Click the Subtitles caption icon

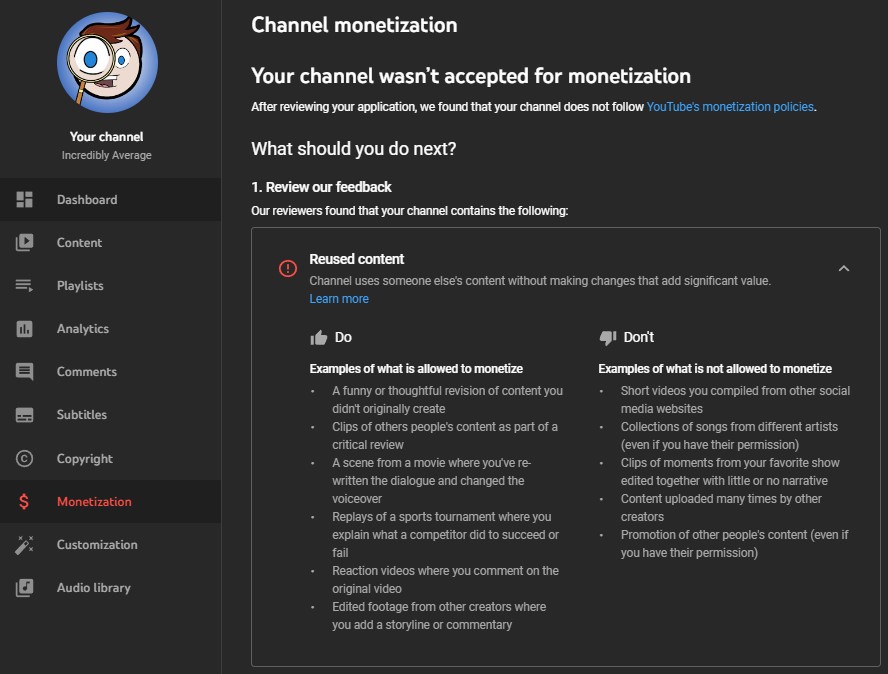(x=24, y=415)
